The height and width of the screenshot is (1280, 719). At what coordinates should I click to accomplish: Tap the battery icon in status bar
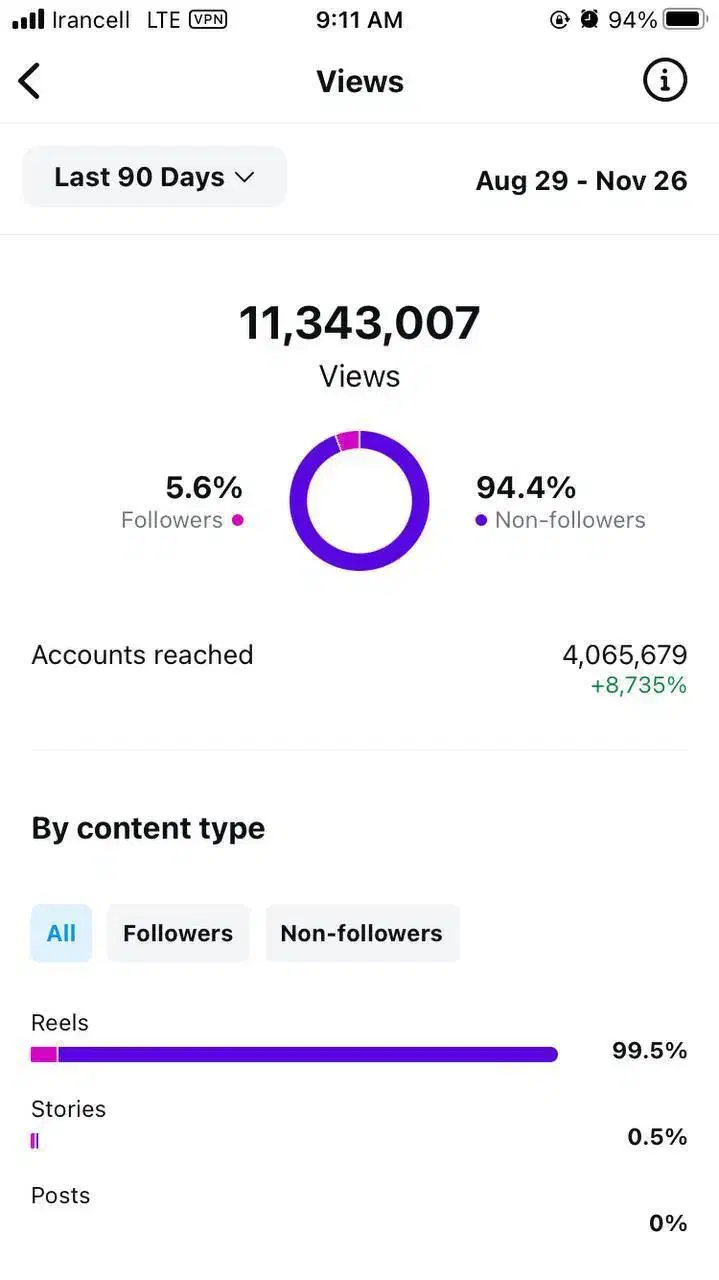(684, 19)
